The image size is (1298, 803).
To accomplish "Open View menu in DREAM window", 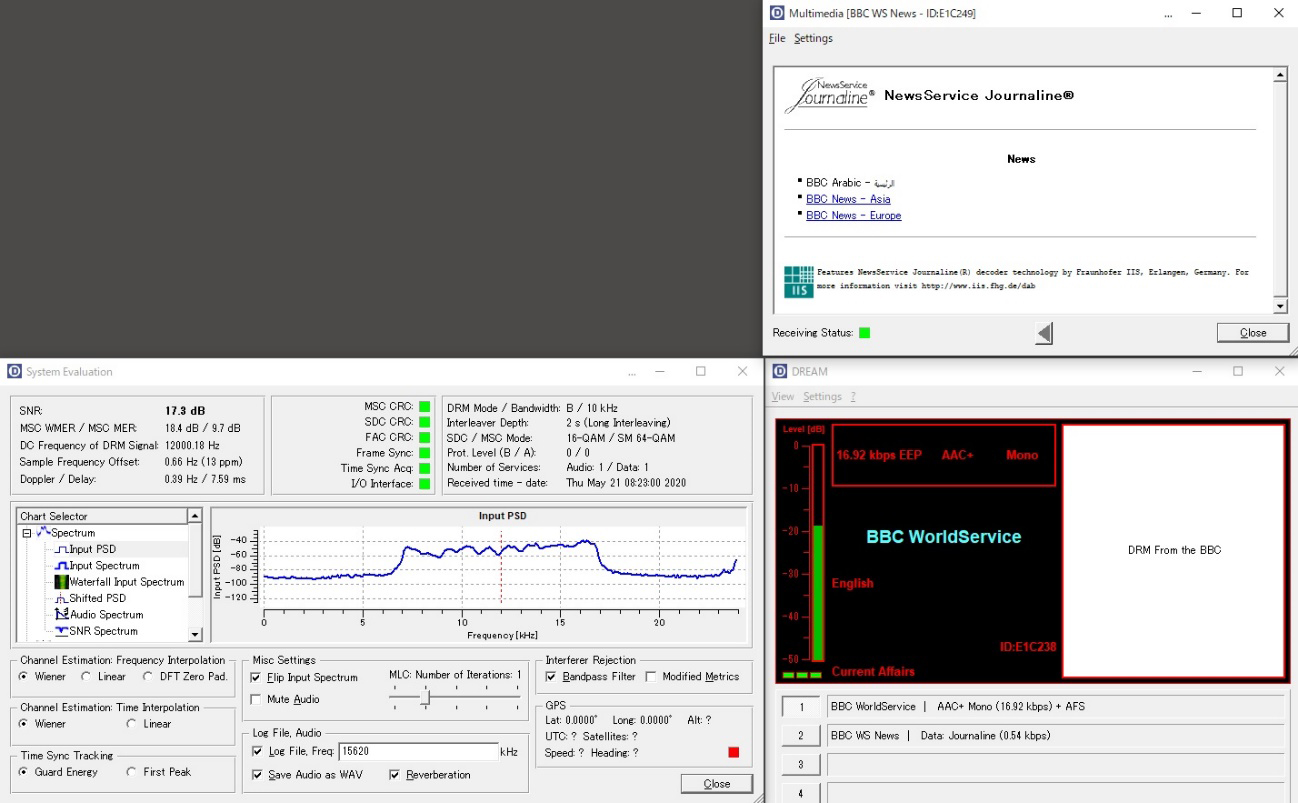I will [x=782, y=397].
